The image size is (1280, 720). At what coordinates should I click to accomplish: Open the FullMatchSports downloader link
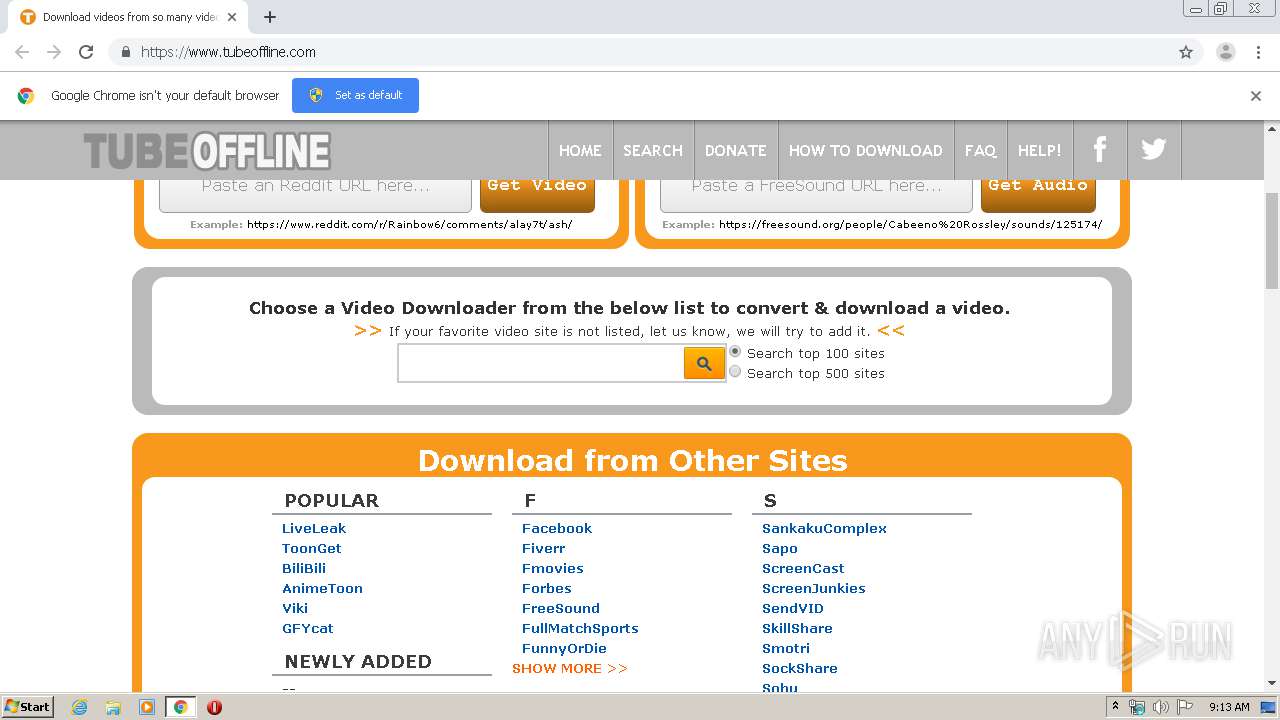click(x=580, y=628)
